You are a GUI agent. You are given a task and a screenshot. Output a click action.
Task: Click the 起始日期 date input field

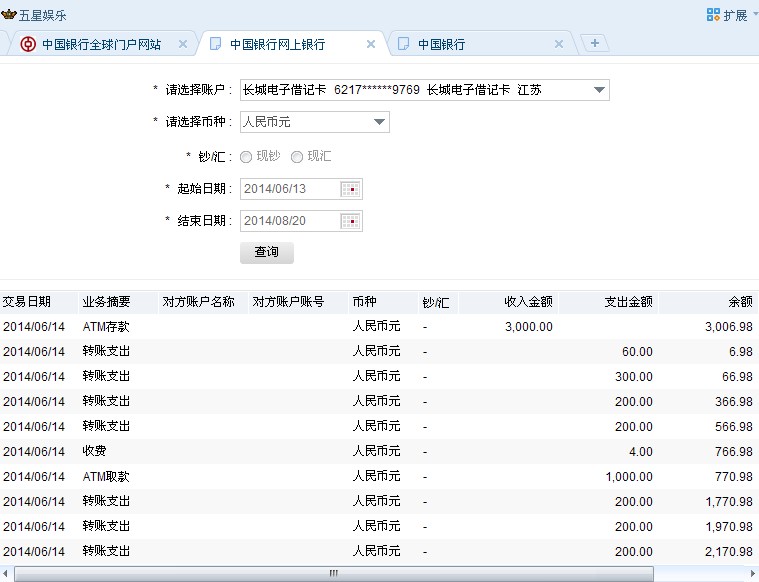click(290, 189)
